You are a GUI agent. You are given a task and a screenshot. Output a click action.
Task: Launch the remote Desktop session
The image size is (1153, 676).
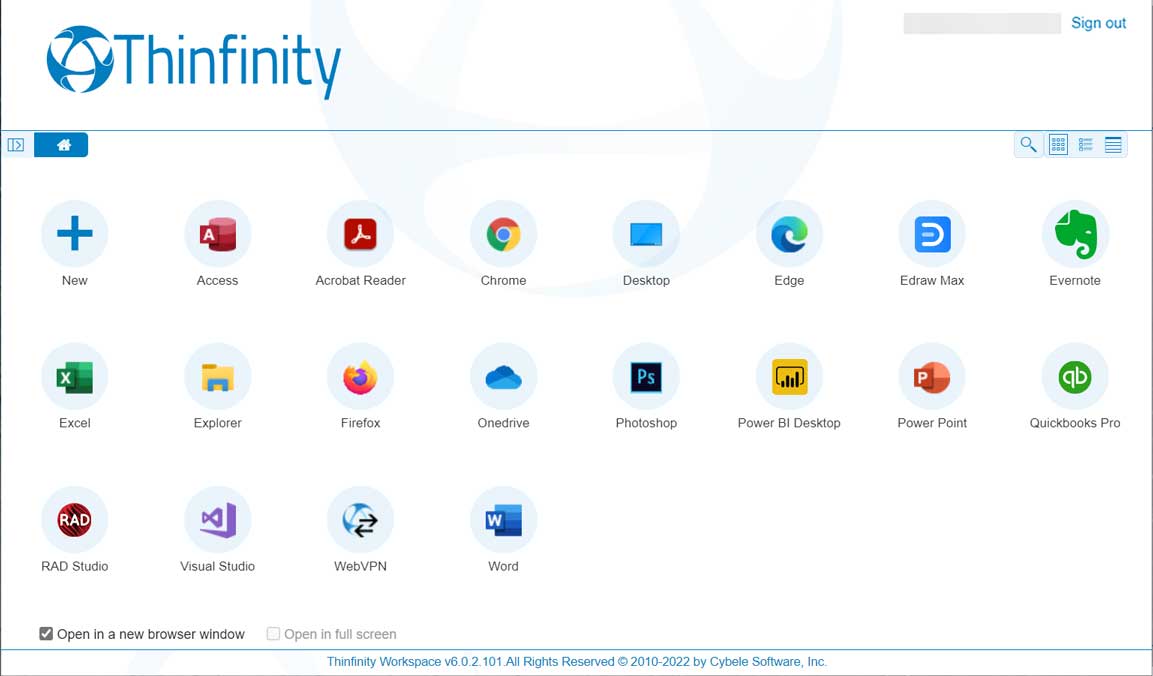(x=646, y=234)
